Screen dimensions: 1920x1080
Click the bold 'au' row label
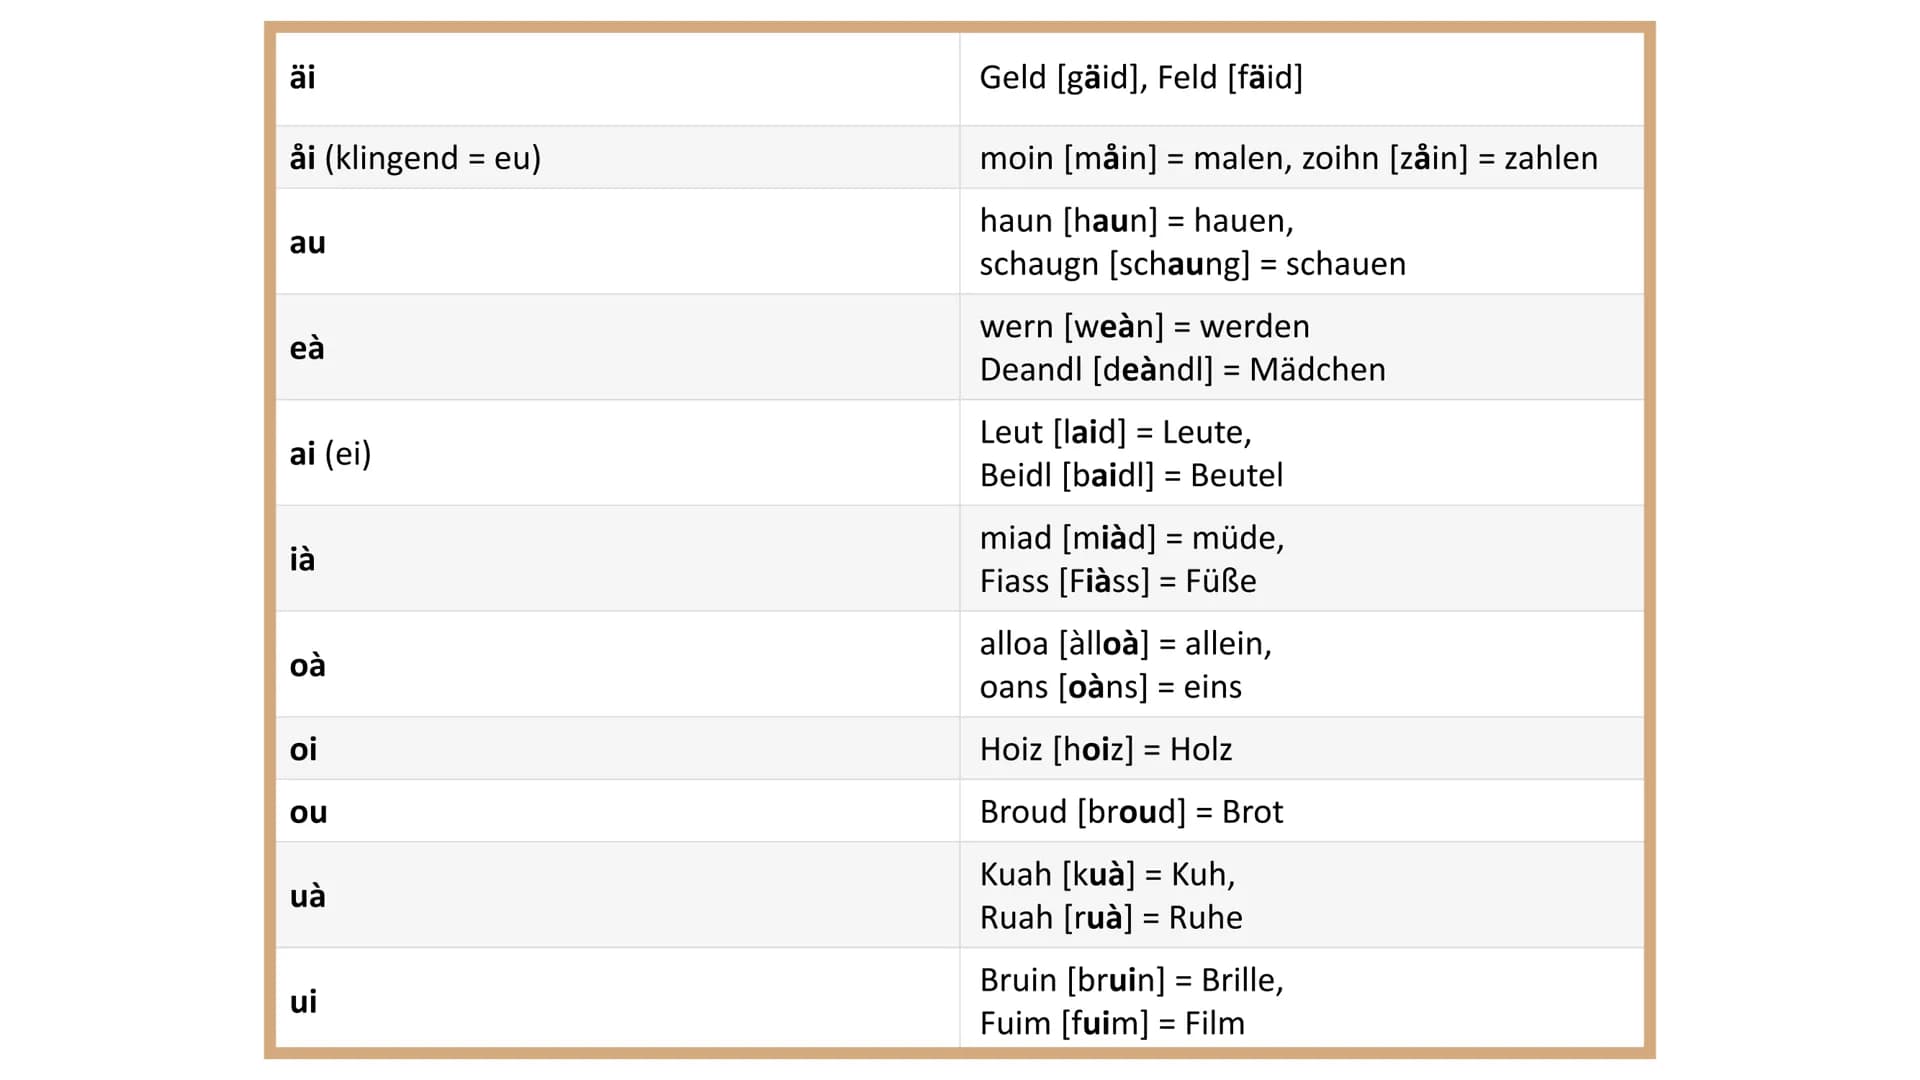click(307, 242)
